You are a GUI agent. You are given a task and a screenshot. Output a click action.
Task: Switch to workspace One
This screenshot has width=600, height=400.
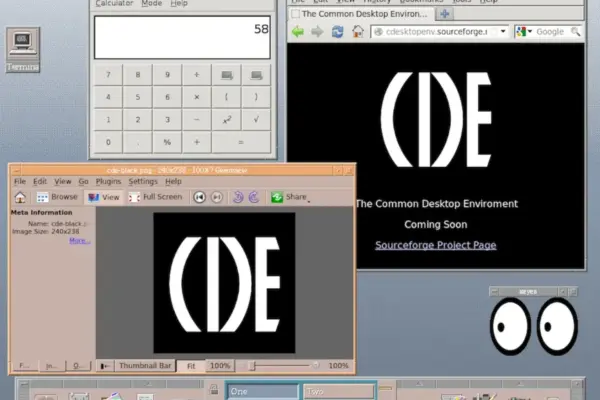[262, 392]
